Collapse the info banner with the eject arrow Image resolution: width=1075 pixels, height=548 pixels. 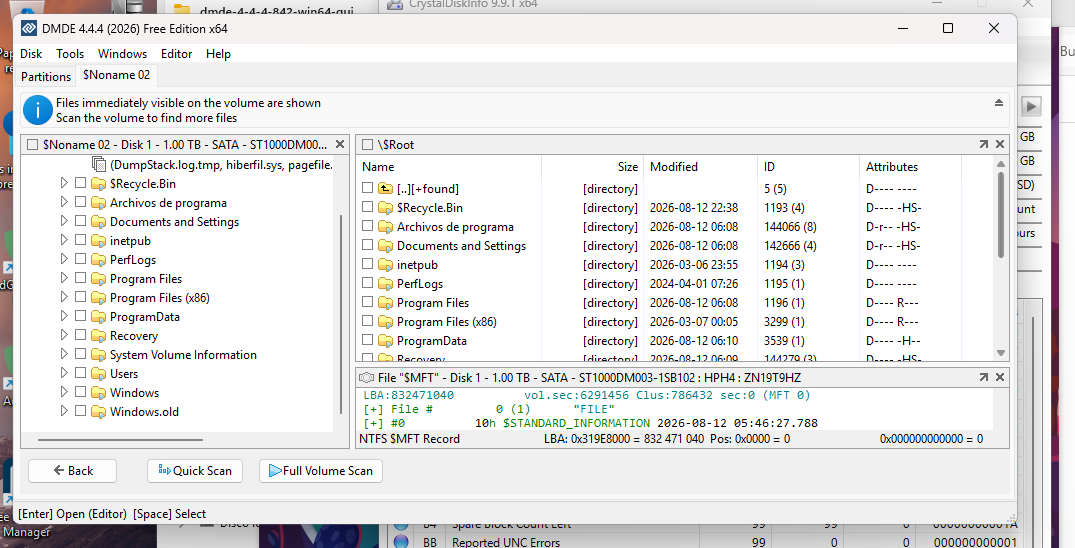[x=999, y=103]
